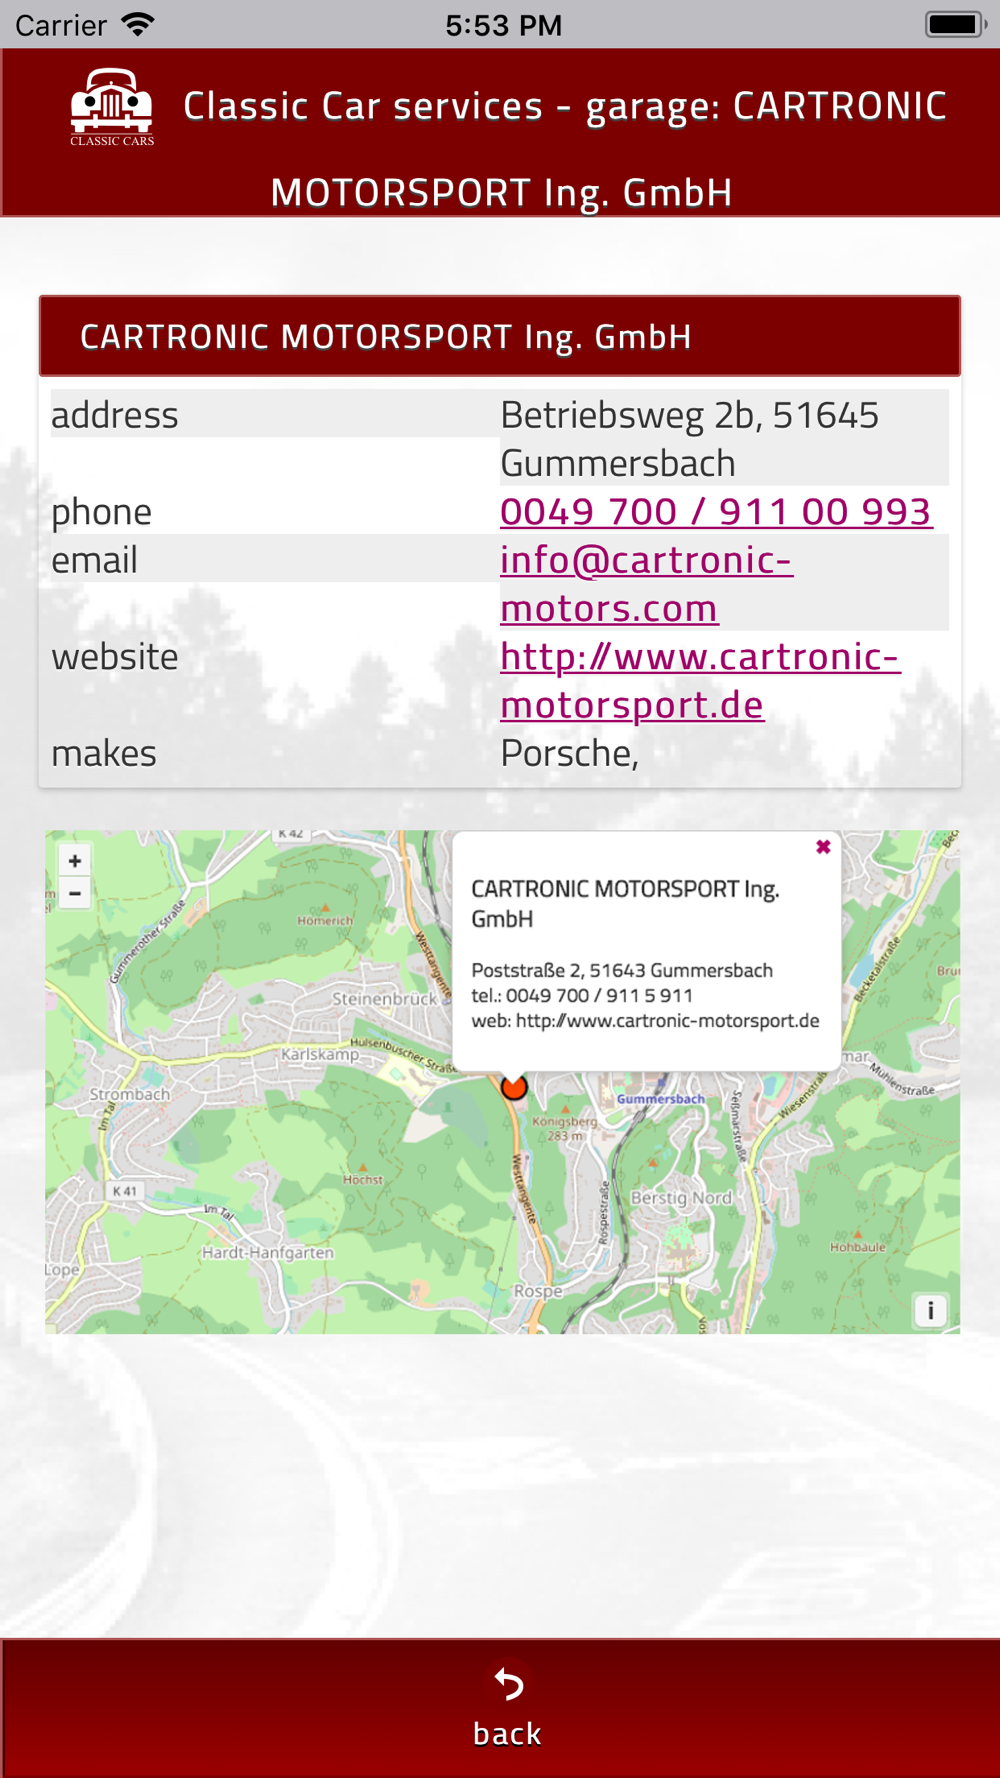The image size is (1000, 1778).
Task: Select the website row label
Action: 115,656
